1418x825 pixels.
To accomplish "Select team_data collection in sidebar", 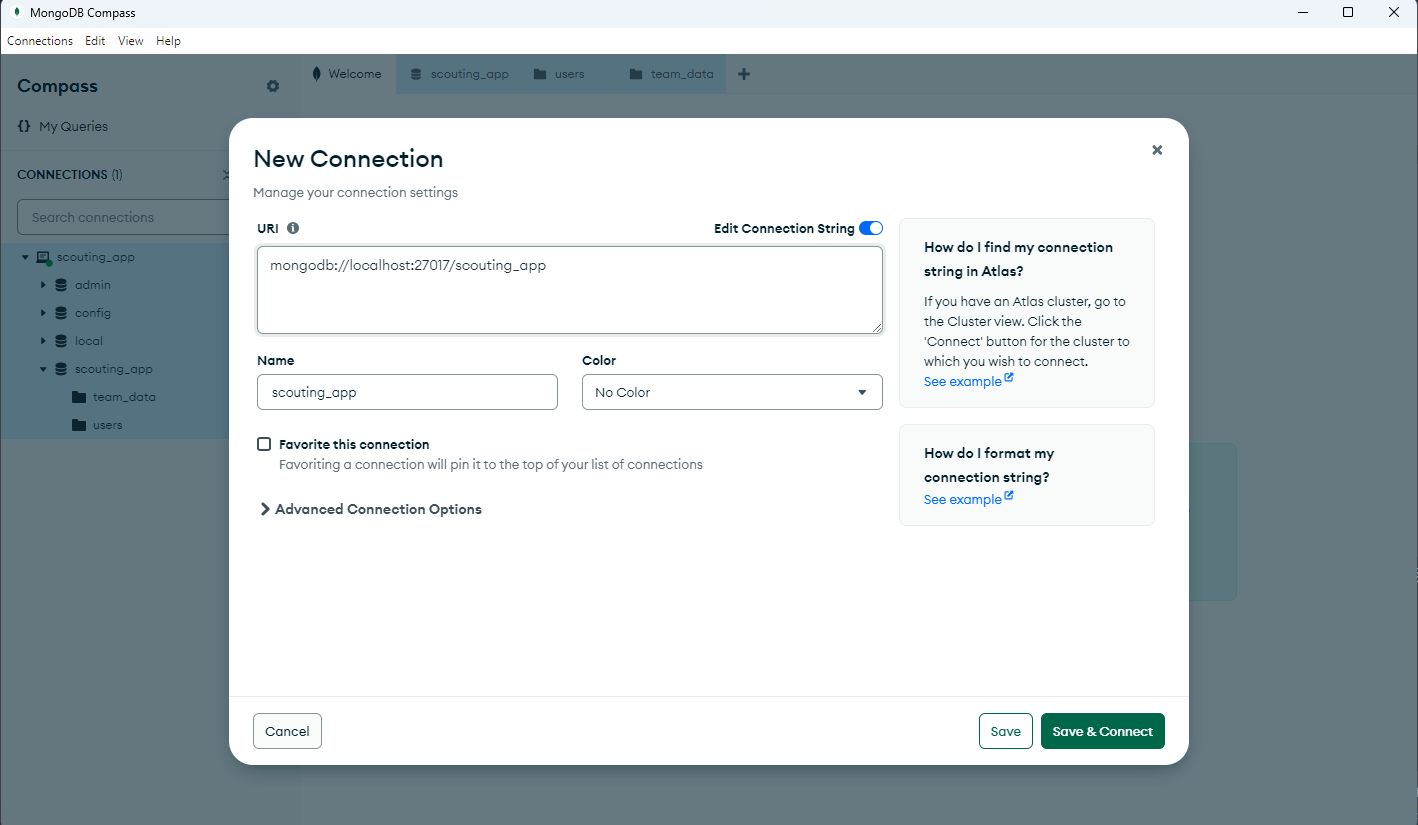I will (124, 397).
